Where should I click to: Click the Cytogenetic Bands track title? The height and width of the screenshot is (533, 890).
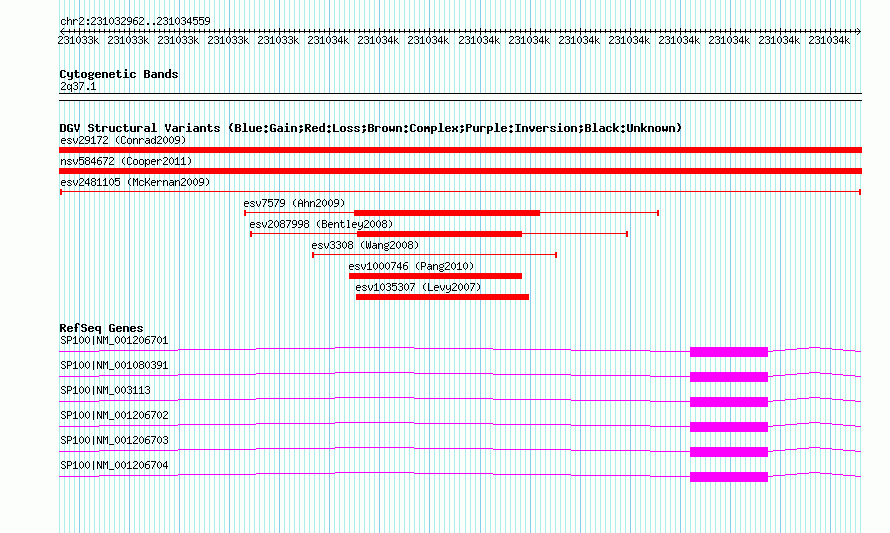click(119, 74)
